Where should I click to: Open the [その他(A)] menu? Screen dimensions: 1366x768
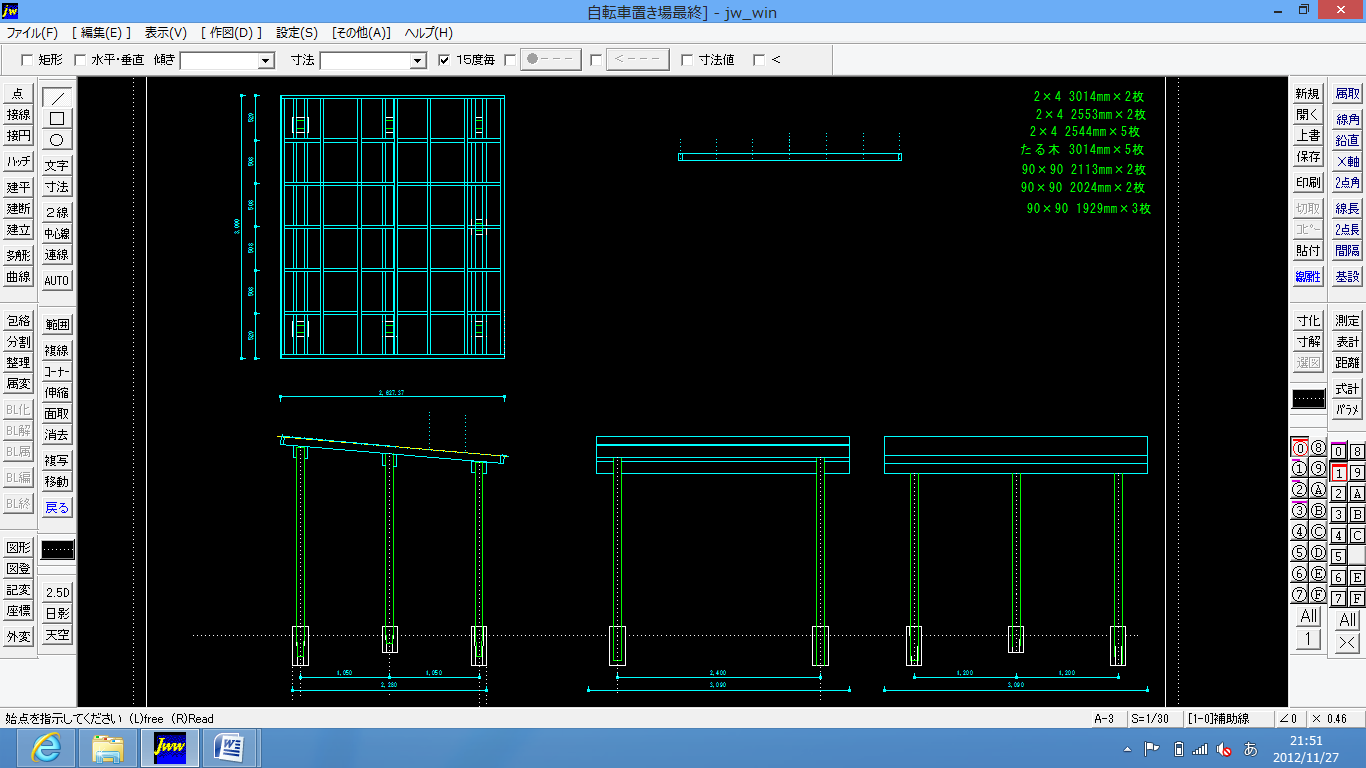(361, 33)
